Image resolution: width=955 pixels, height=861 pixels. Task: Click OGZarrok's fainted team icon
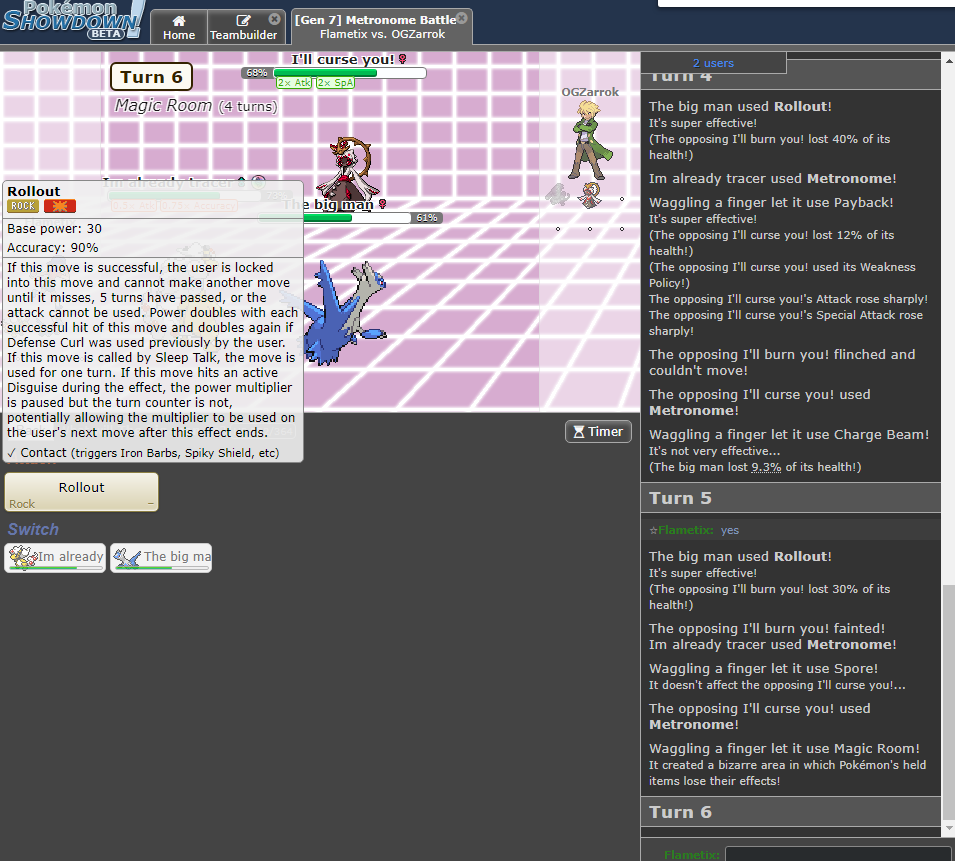point(557,195)
